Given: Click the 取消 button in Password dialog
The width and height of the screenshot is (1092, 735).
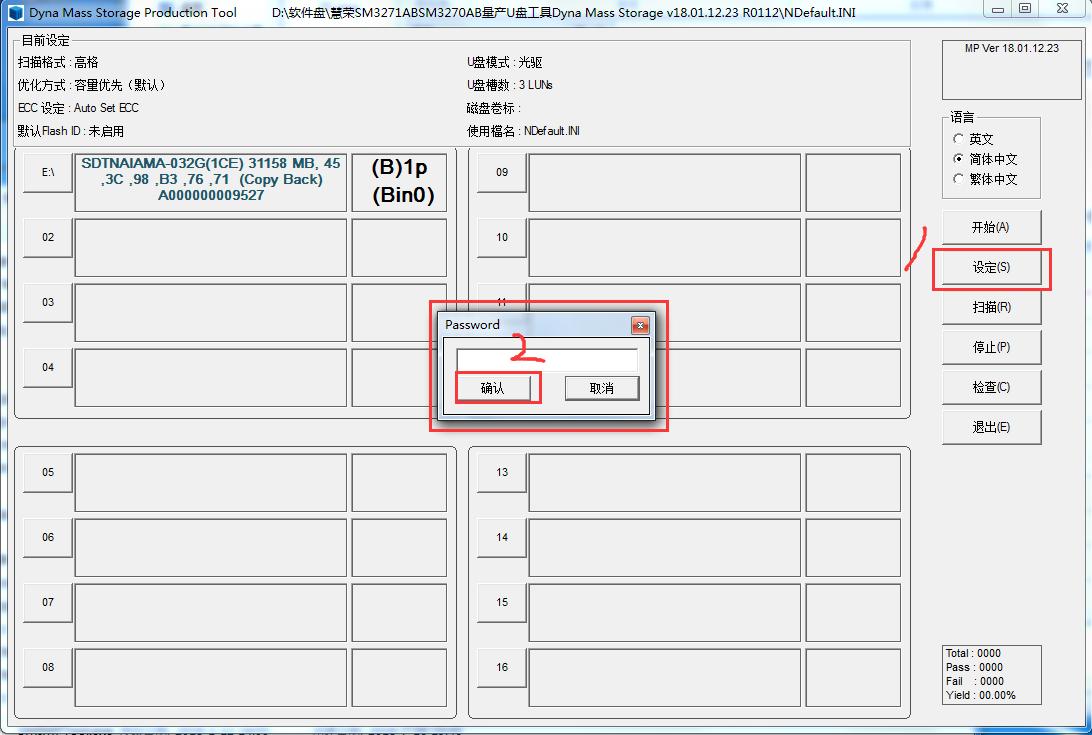Looking at the screenshot, I should coord(602,388).
